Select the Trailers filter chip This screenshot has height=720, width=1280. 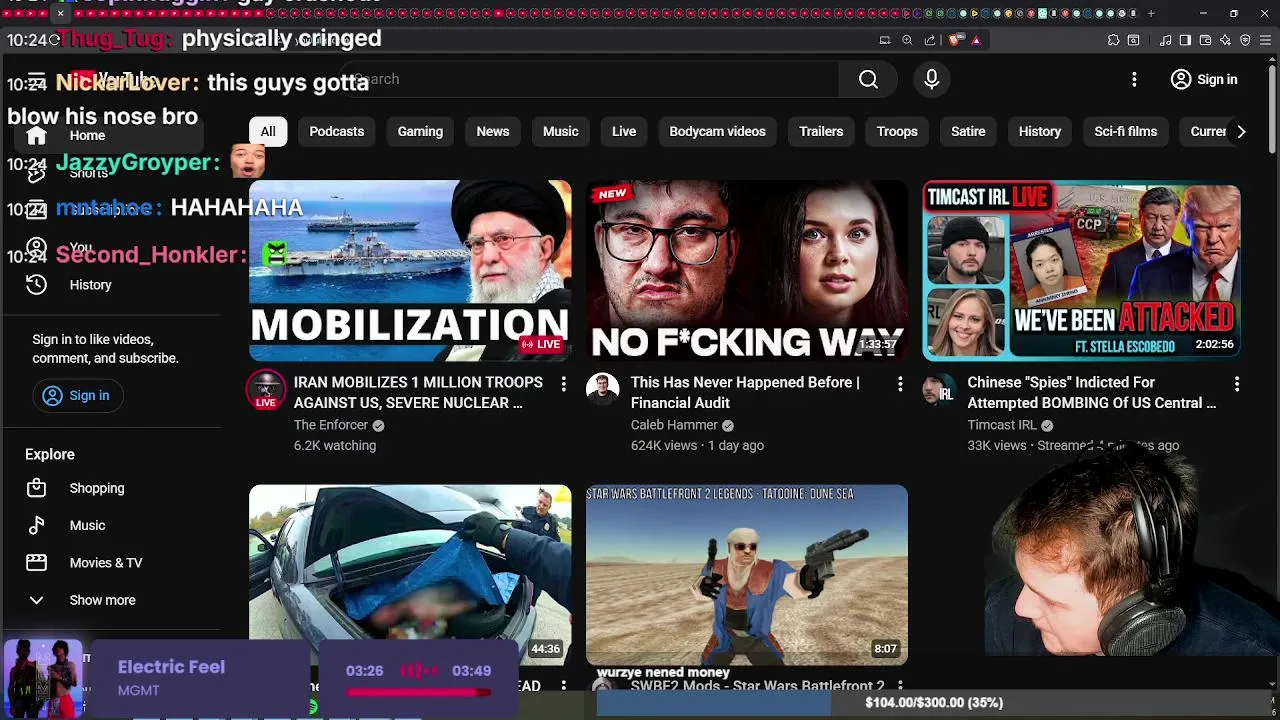click(821, 132)
